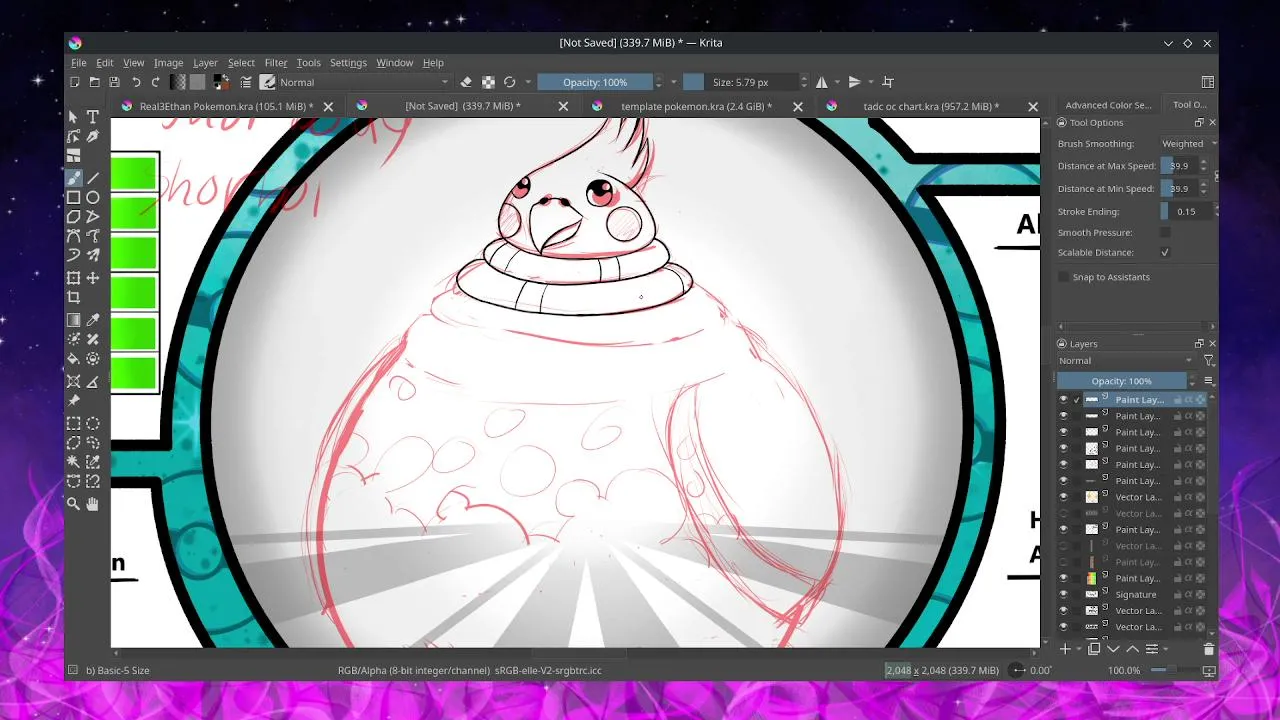Enable Snap to Assistants checkbox
1280x720 pixels.
(1063, 277)
